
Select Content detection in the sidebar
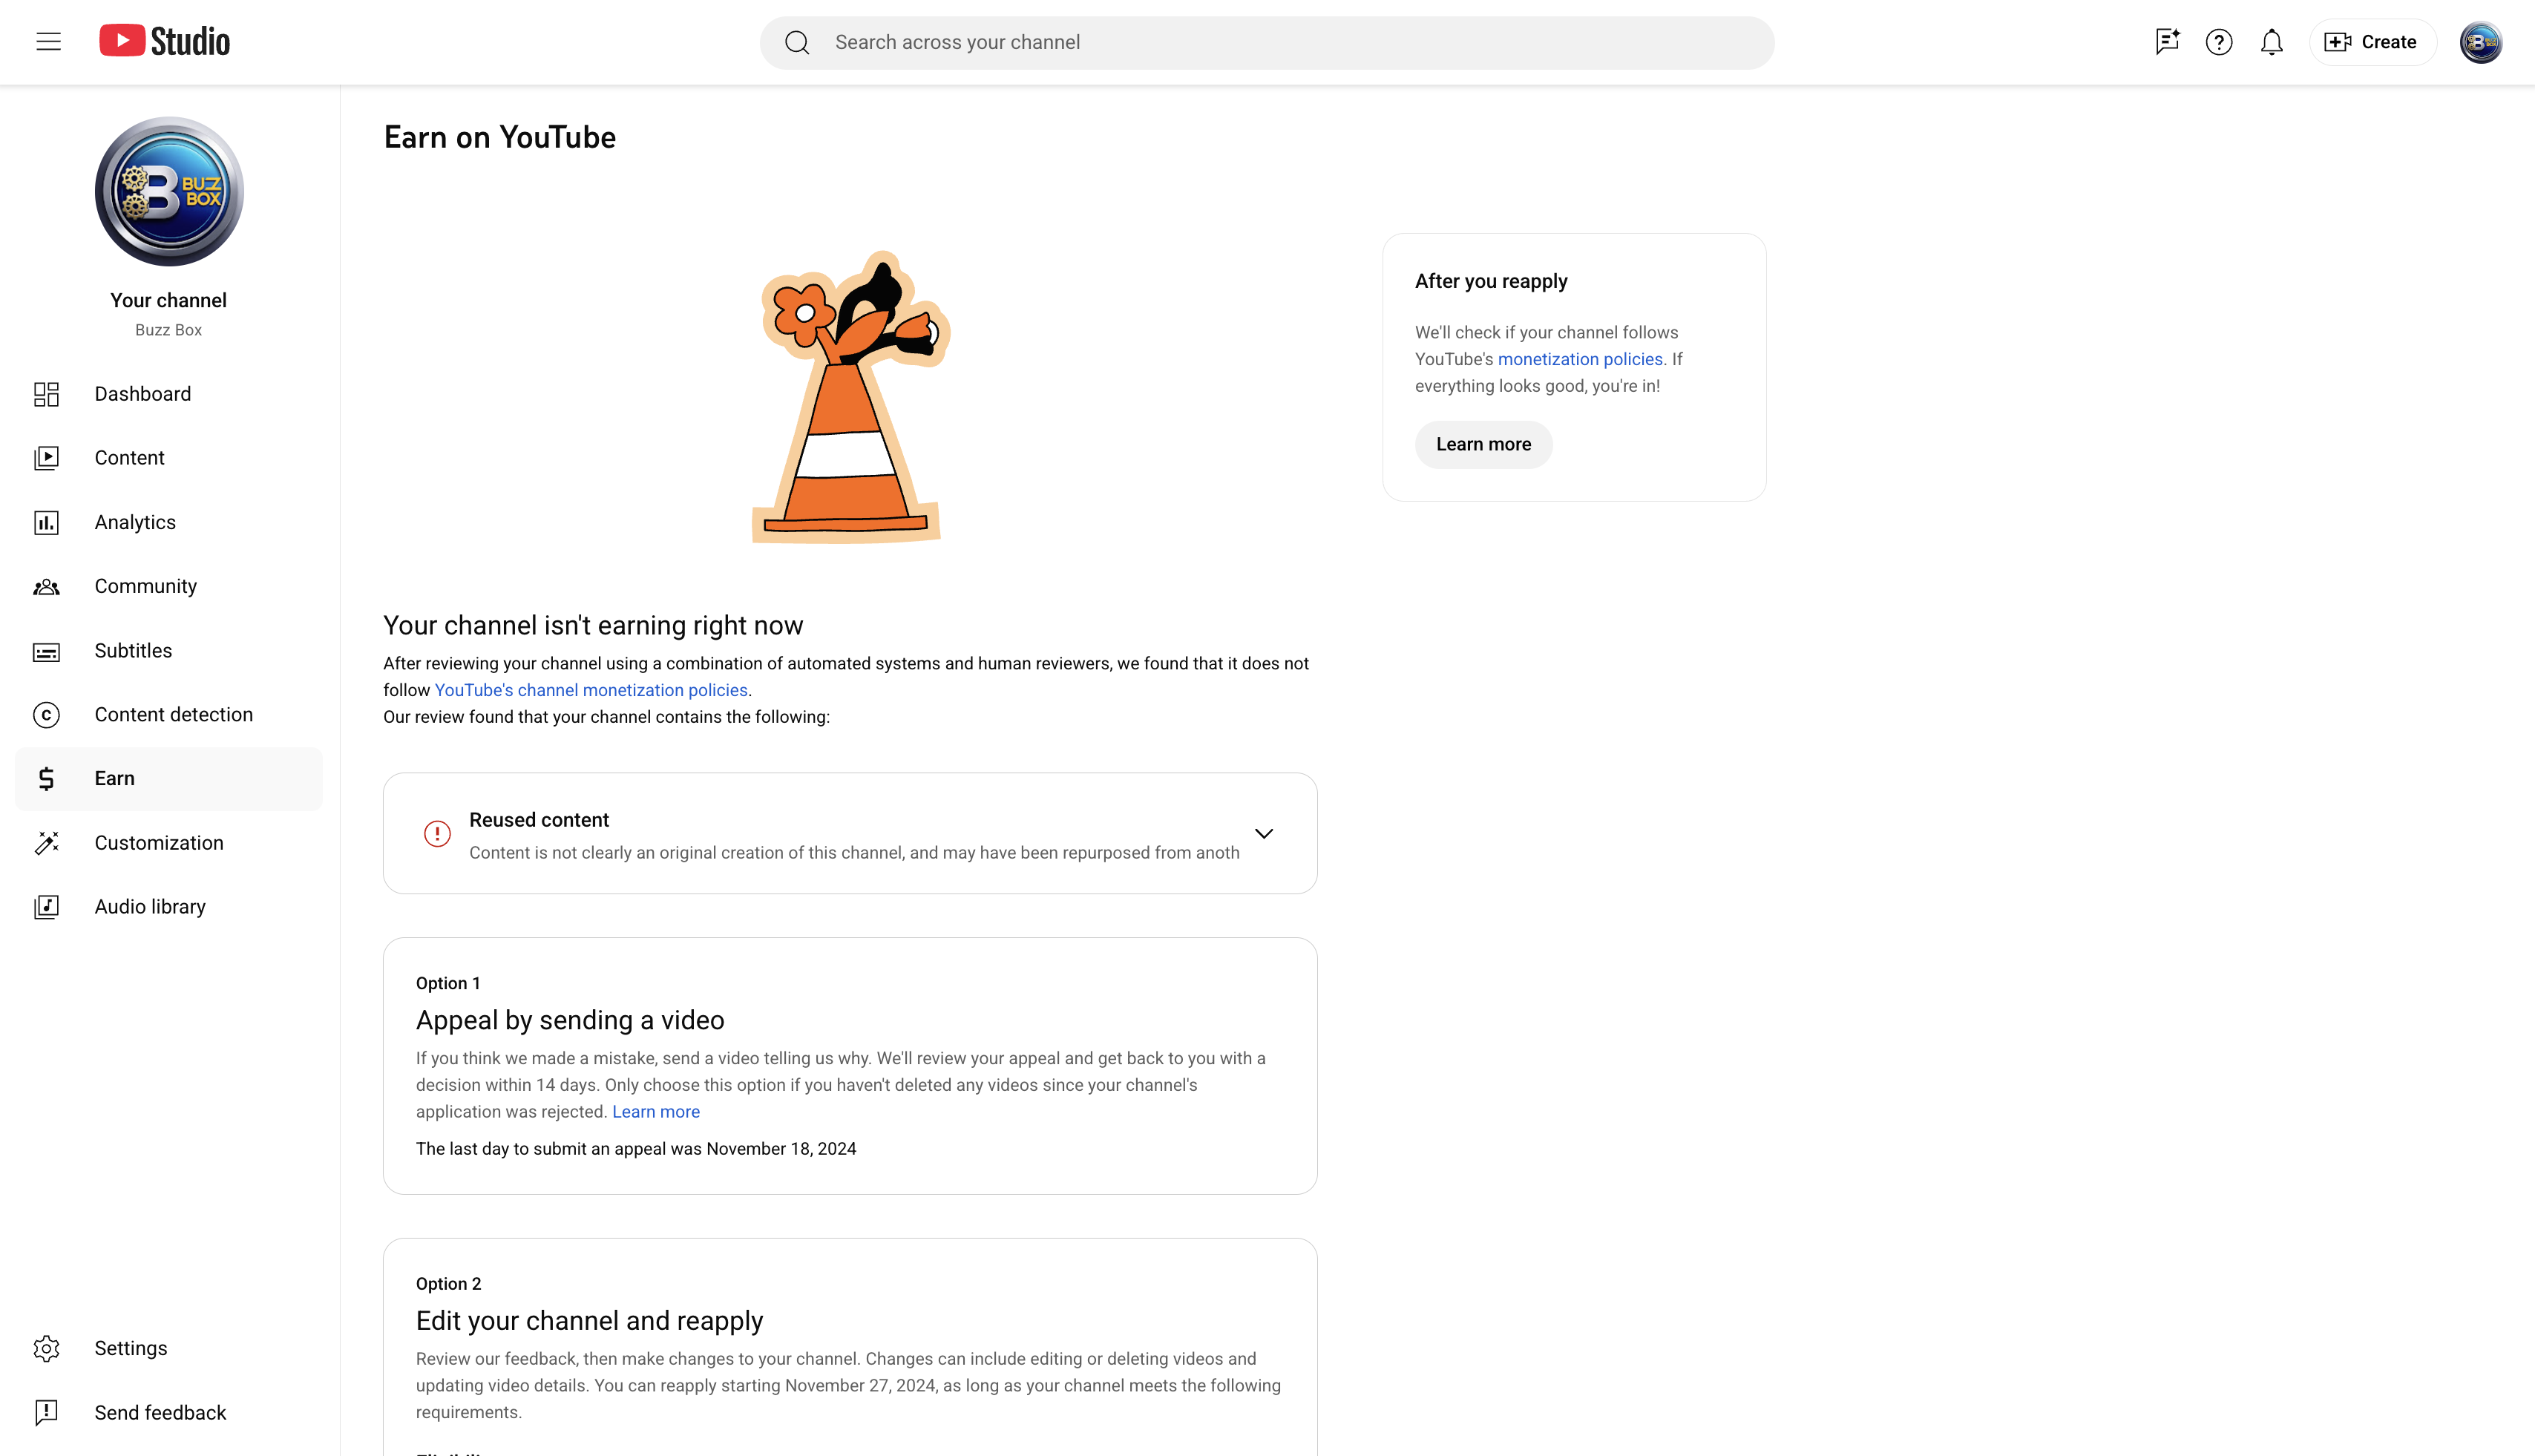coord(168,715)
